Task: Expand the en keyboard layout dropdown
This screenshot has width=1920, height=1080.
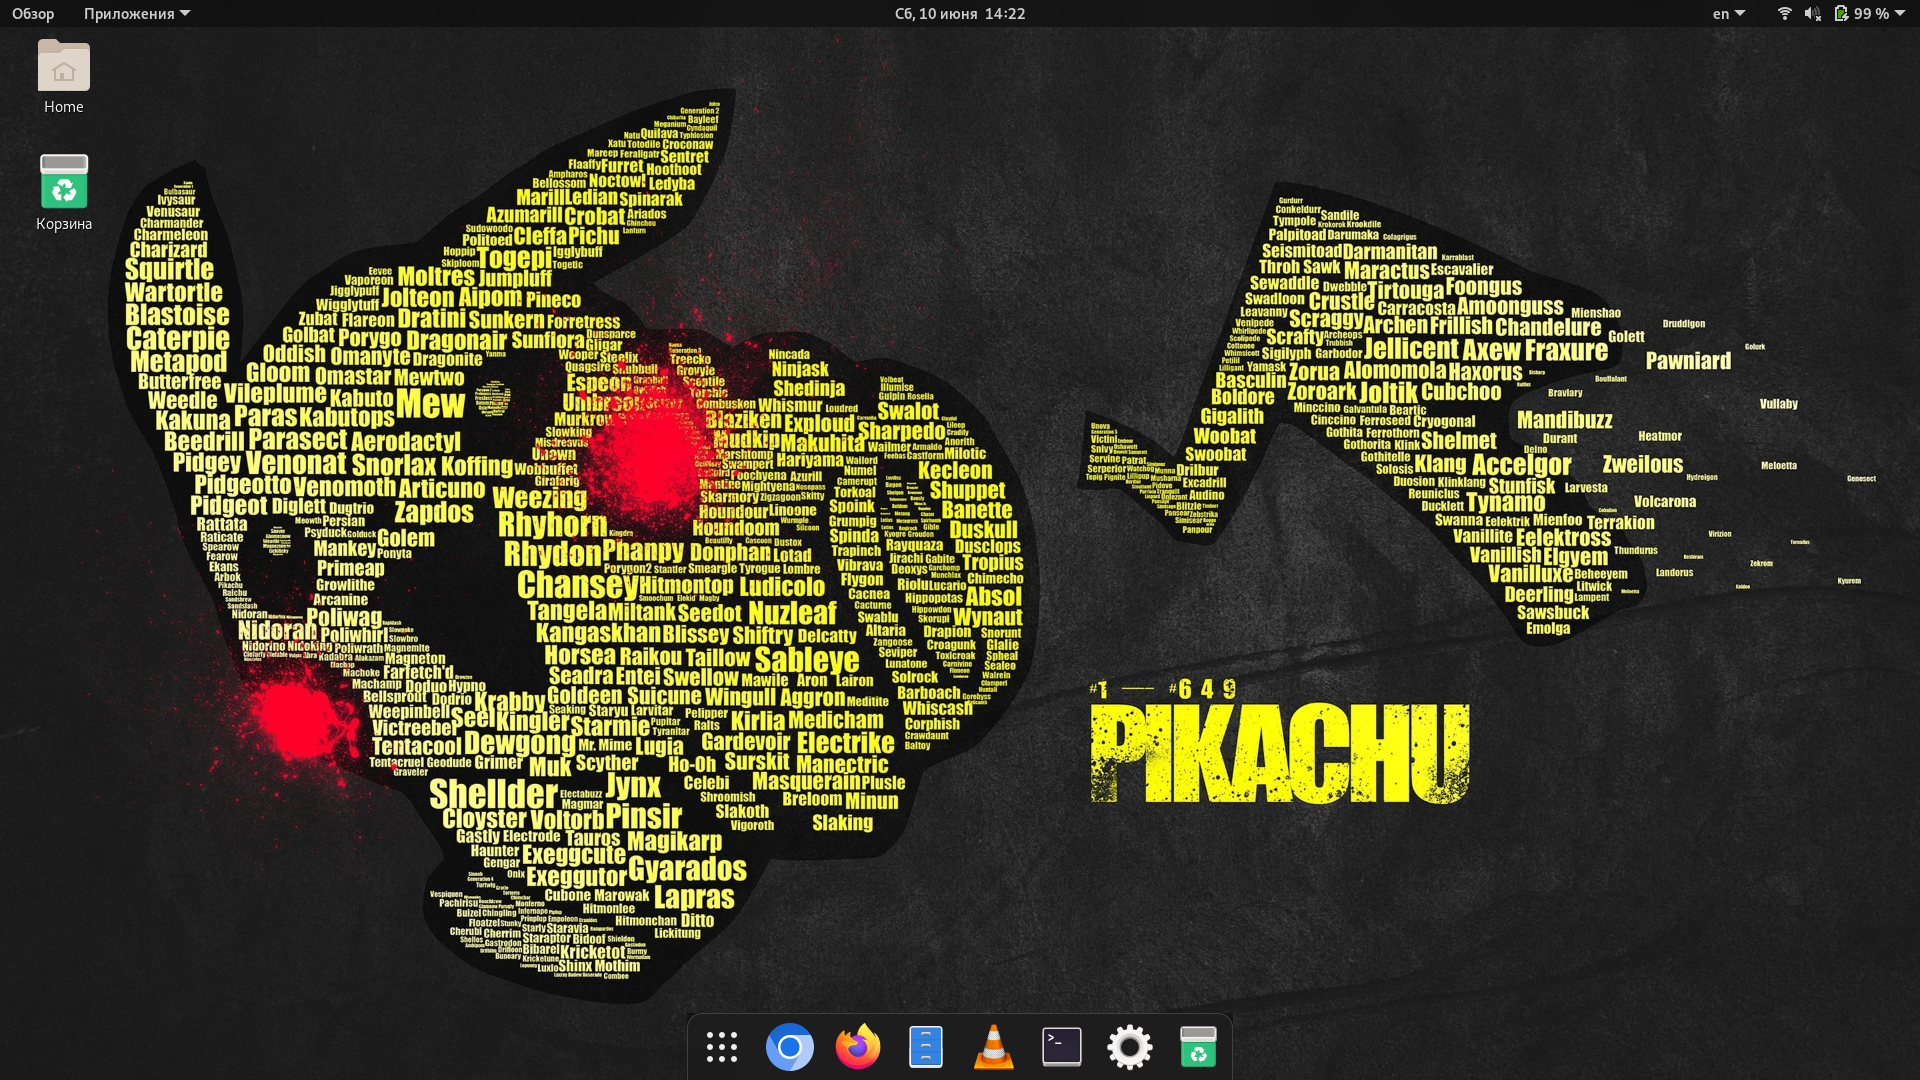Action: [x=1728, y=14]
